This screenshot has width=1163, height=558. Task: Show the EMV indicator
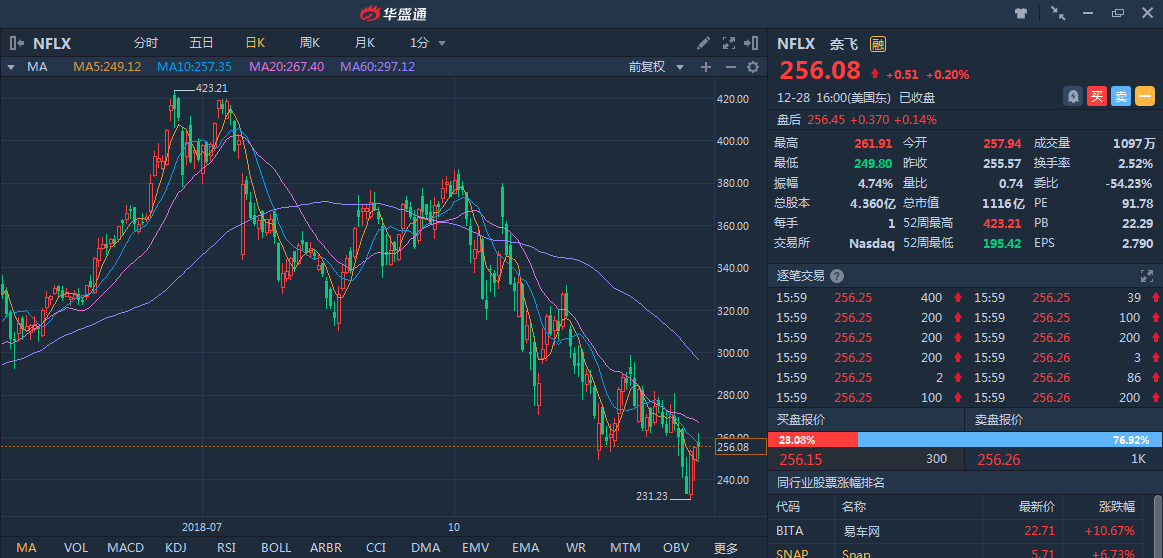[475, 548]
